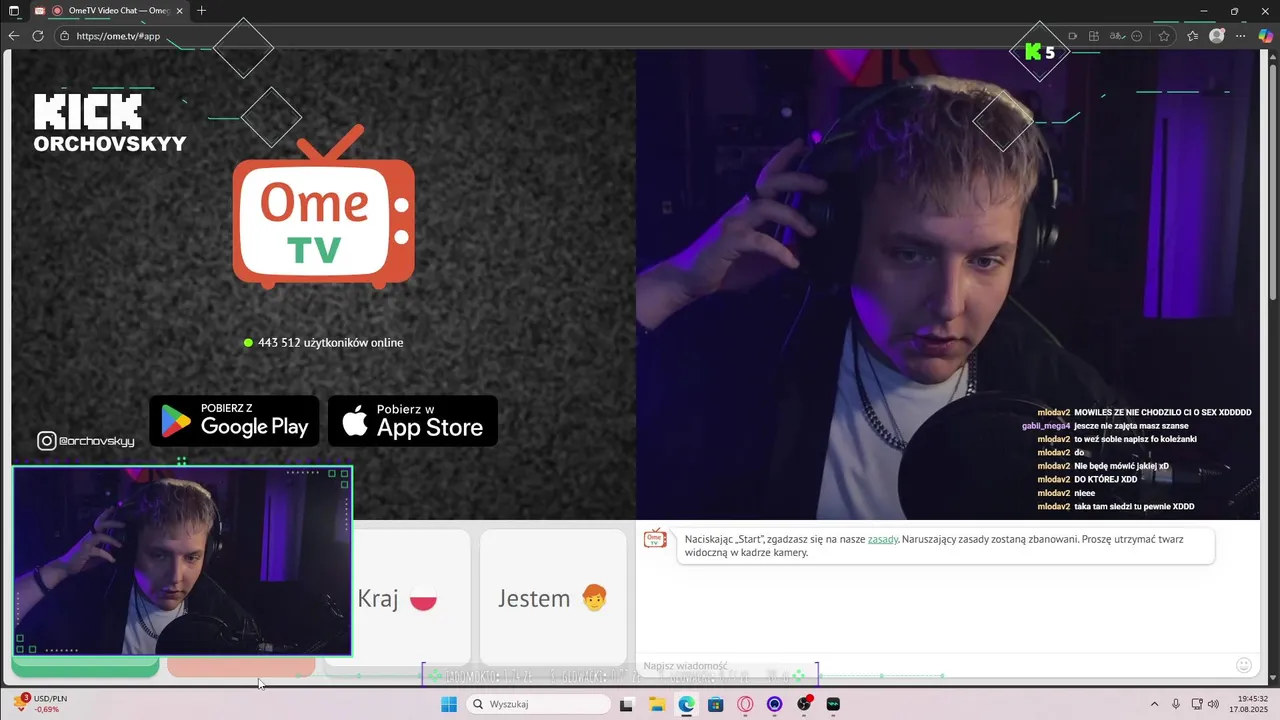The height and width of the screenshot is (720, 1280).
Task: Open the purple circle app on taskbar
Action: 775,705
